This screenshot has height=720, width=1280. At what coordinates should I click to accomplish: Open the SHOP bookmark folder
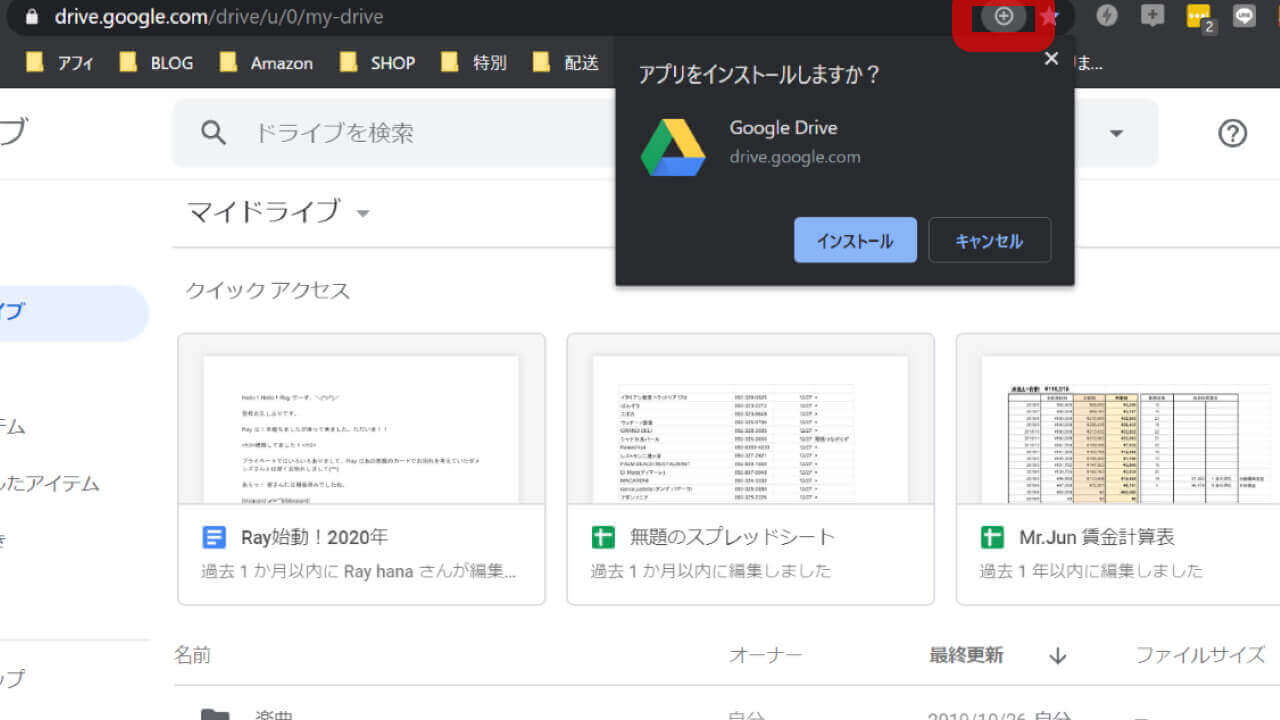[379, 63]
